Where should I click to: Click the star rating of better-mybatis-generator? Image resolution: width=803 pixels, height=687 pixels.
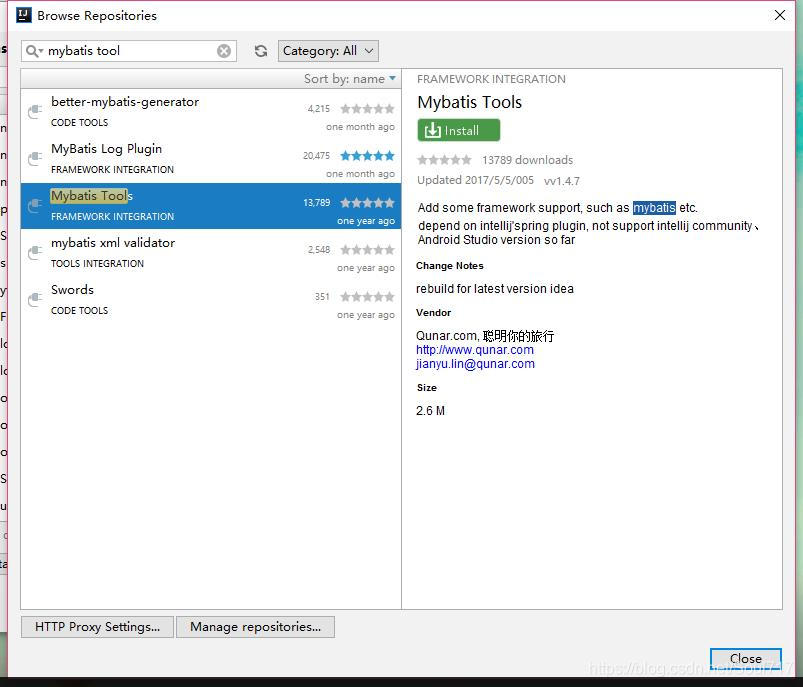367,109
